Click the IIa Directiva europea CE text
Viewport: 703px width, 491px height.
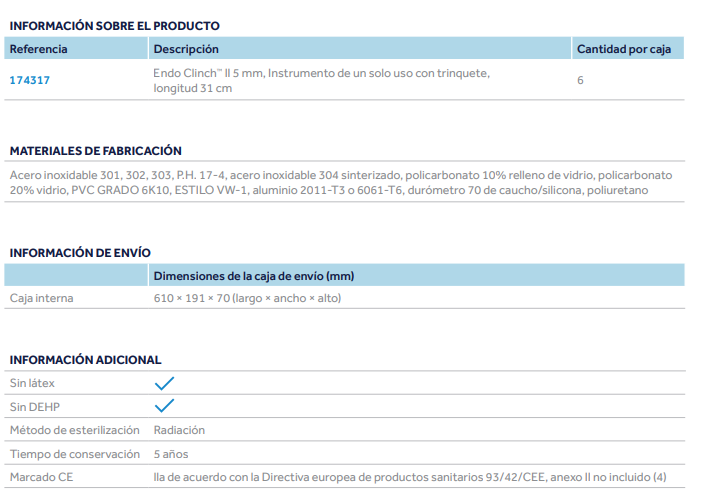pyautogui.click(x=410, y=477)
